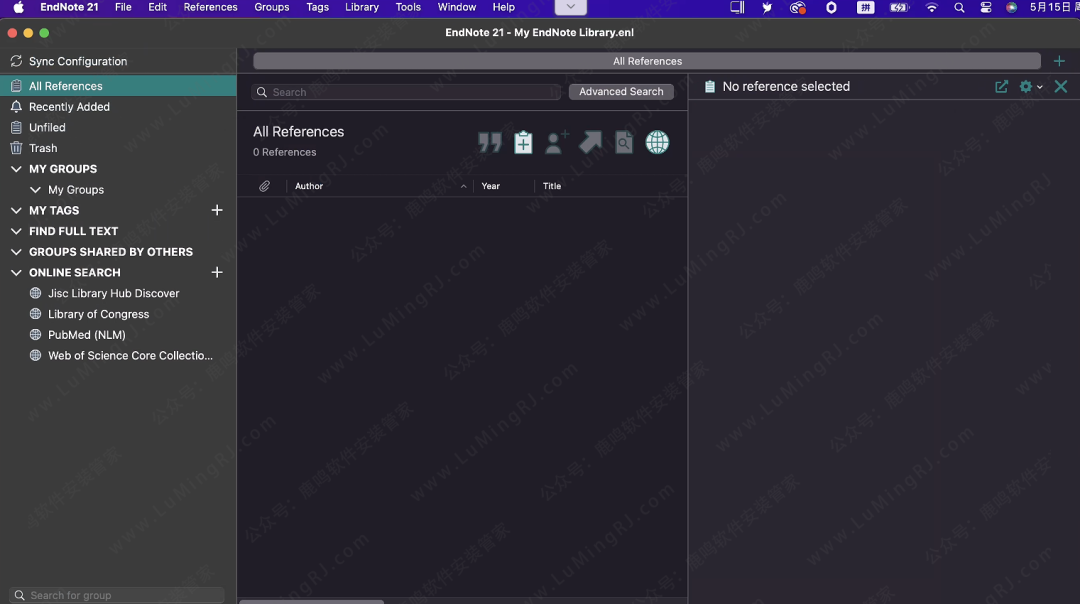Collapse GROUPS SHARED BY OTHERS section
This screenshot has width=1080, height=604.
[16, 252]
